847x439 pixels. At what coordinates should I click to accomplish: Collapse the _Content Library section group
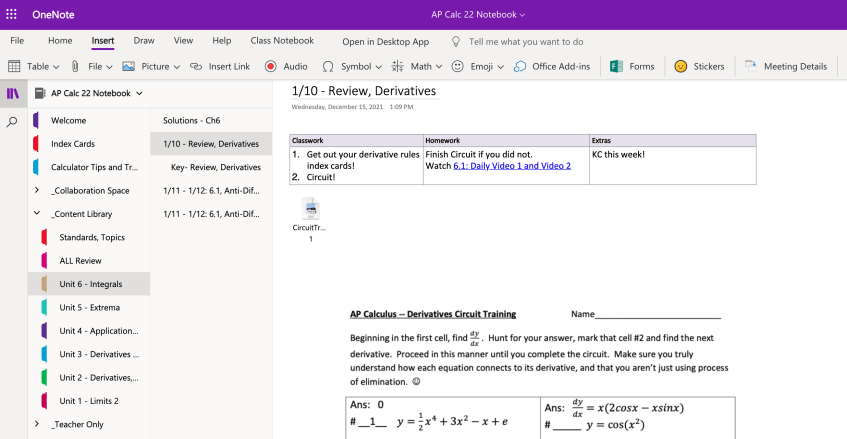coord(37,214)
